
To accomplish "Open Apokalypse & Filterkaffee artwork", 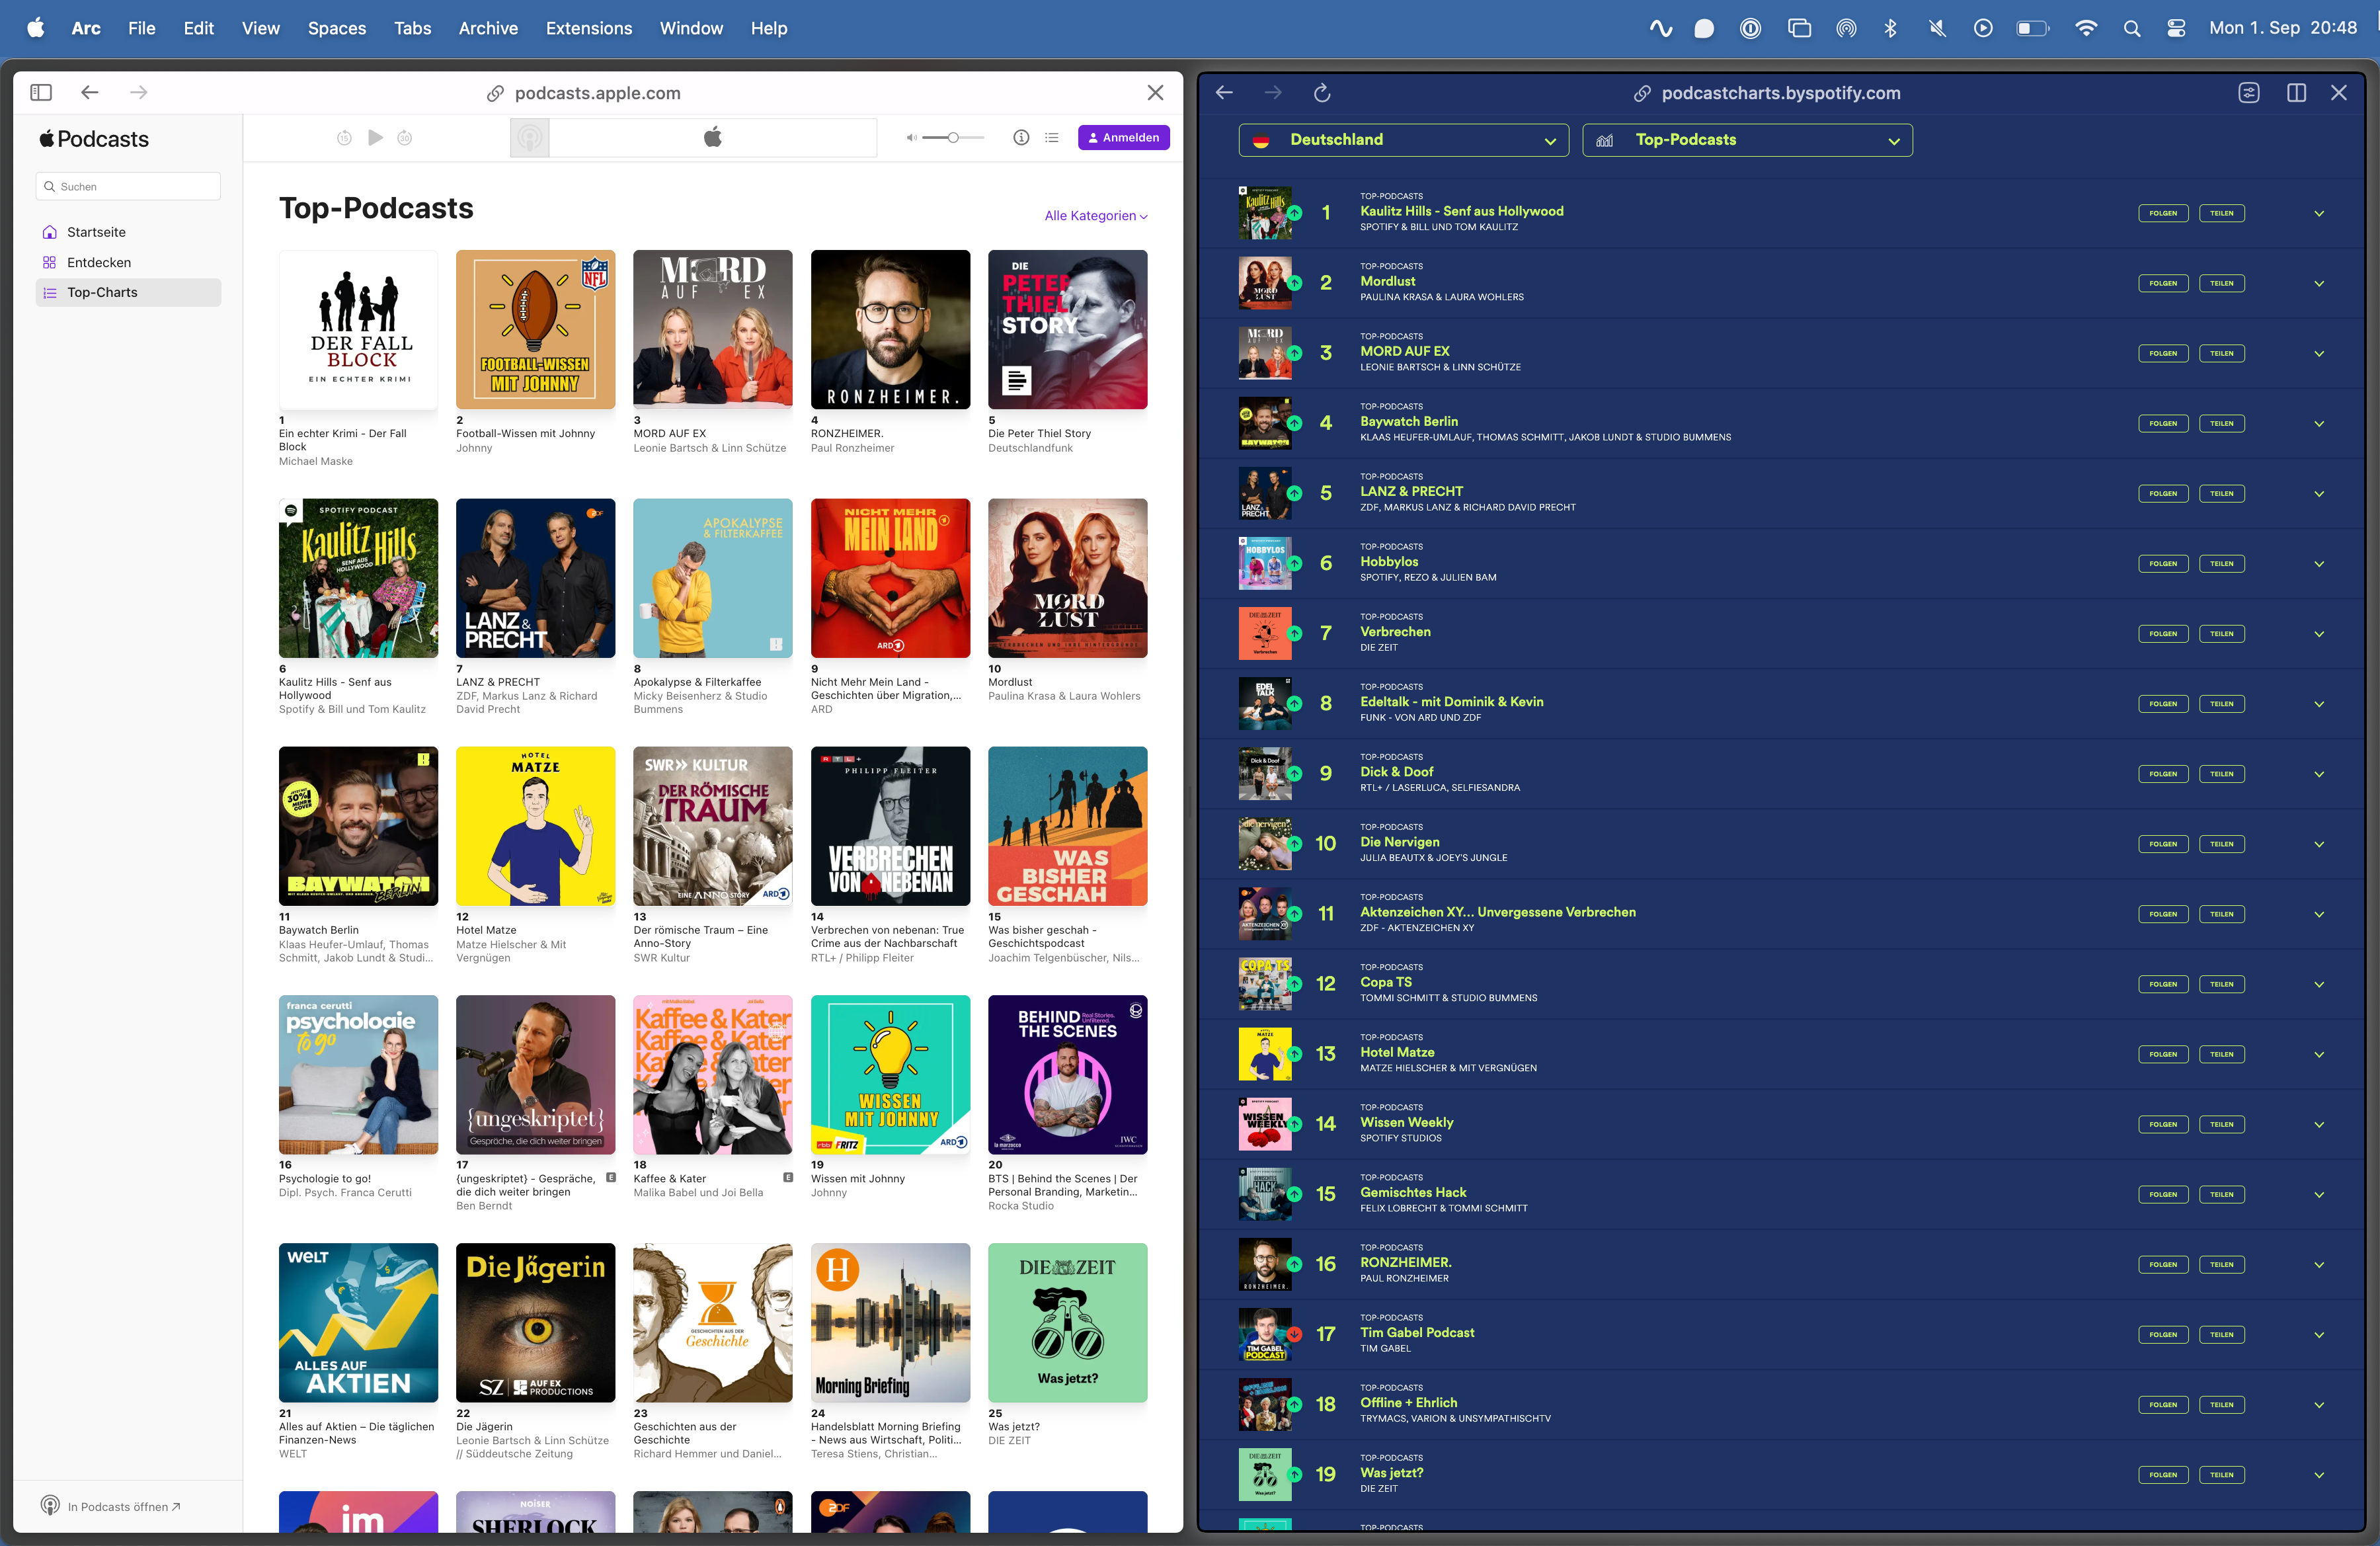I will tap(712, 578).
